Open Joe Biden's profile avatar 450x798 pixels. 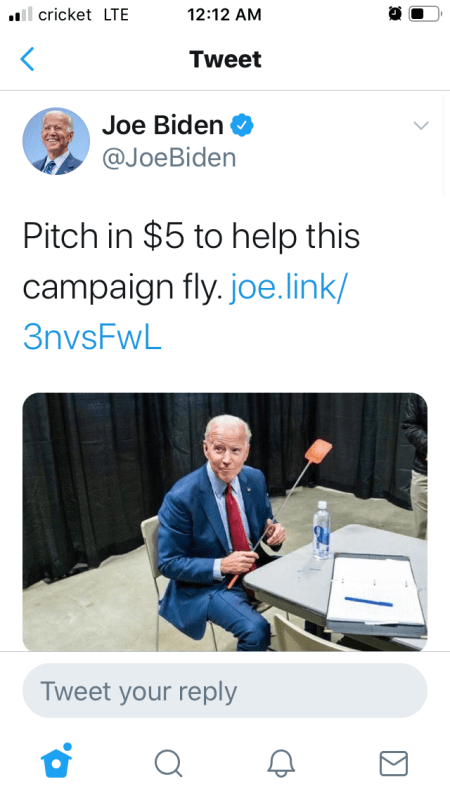click(56, 141)
